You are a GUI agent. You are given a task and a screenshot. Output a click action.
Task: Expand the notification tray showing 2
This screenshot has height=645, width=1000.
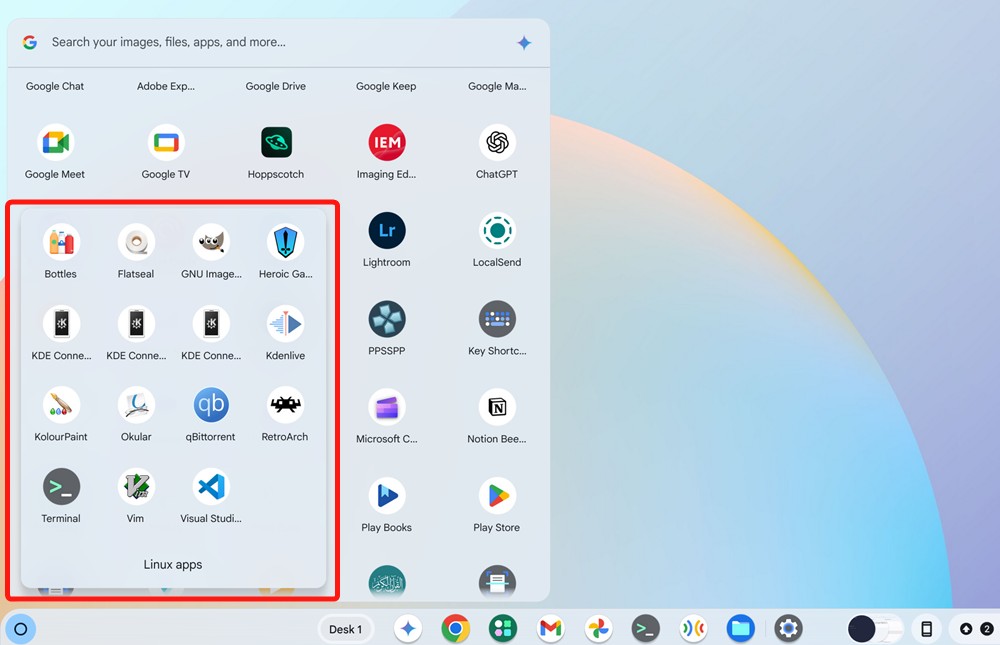click(x=976, y=629)
